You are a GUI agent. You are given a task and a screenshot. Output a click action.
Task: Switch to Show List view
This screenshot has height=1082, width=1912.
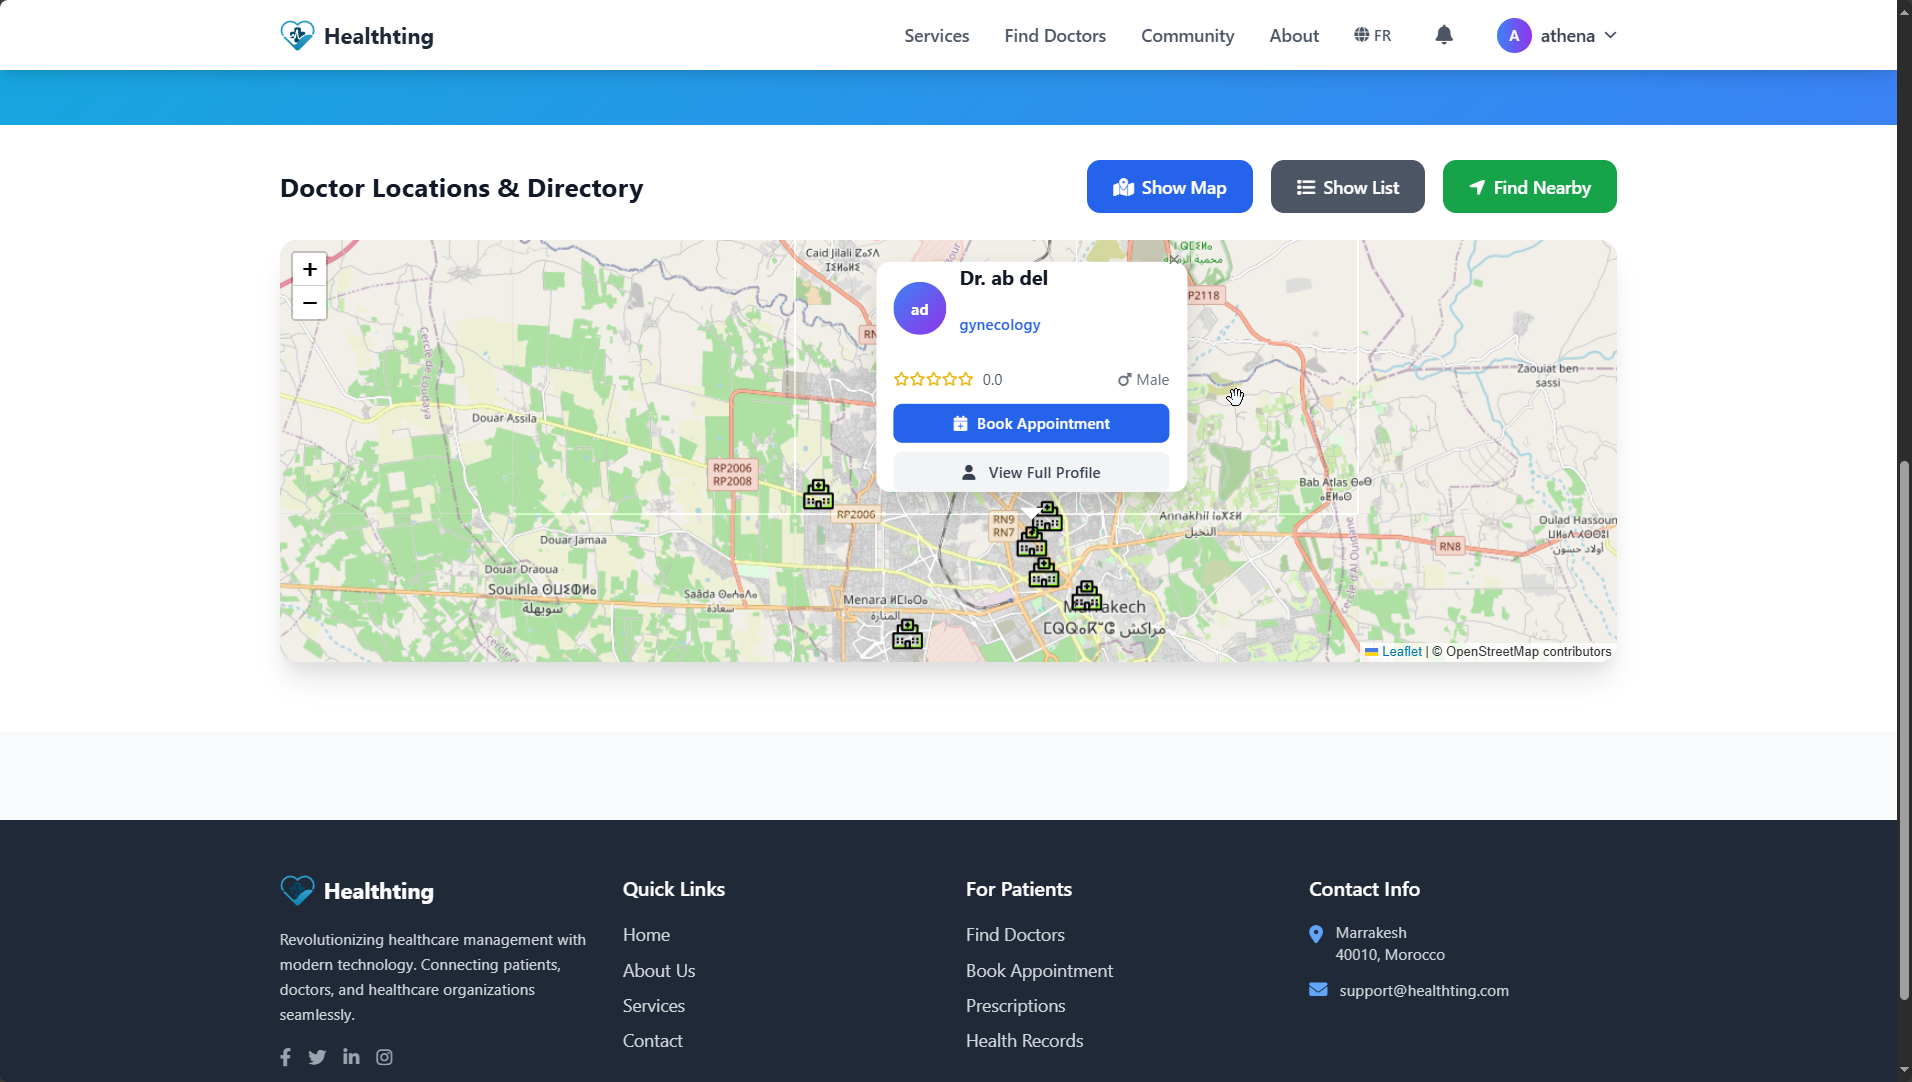1347,186
